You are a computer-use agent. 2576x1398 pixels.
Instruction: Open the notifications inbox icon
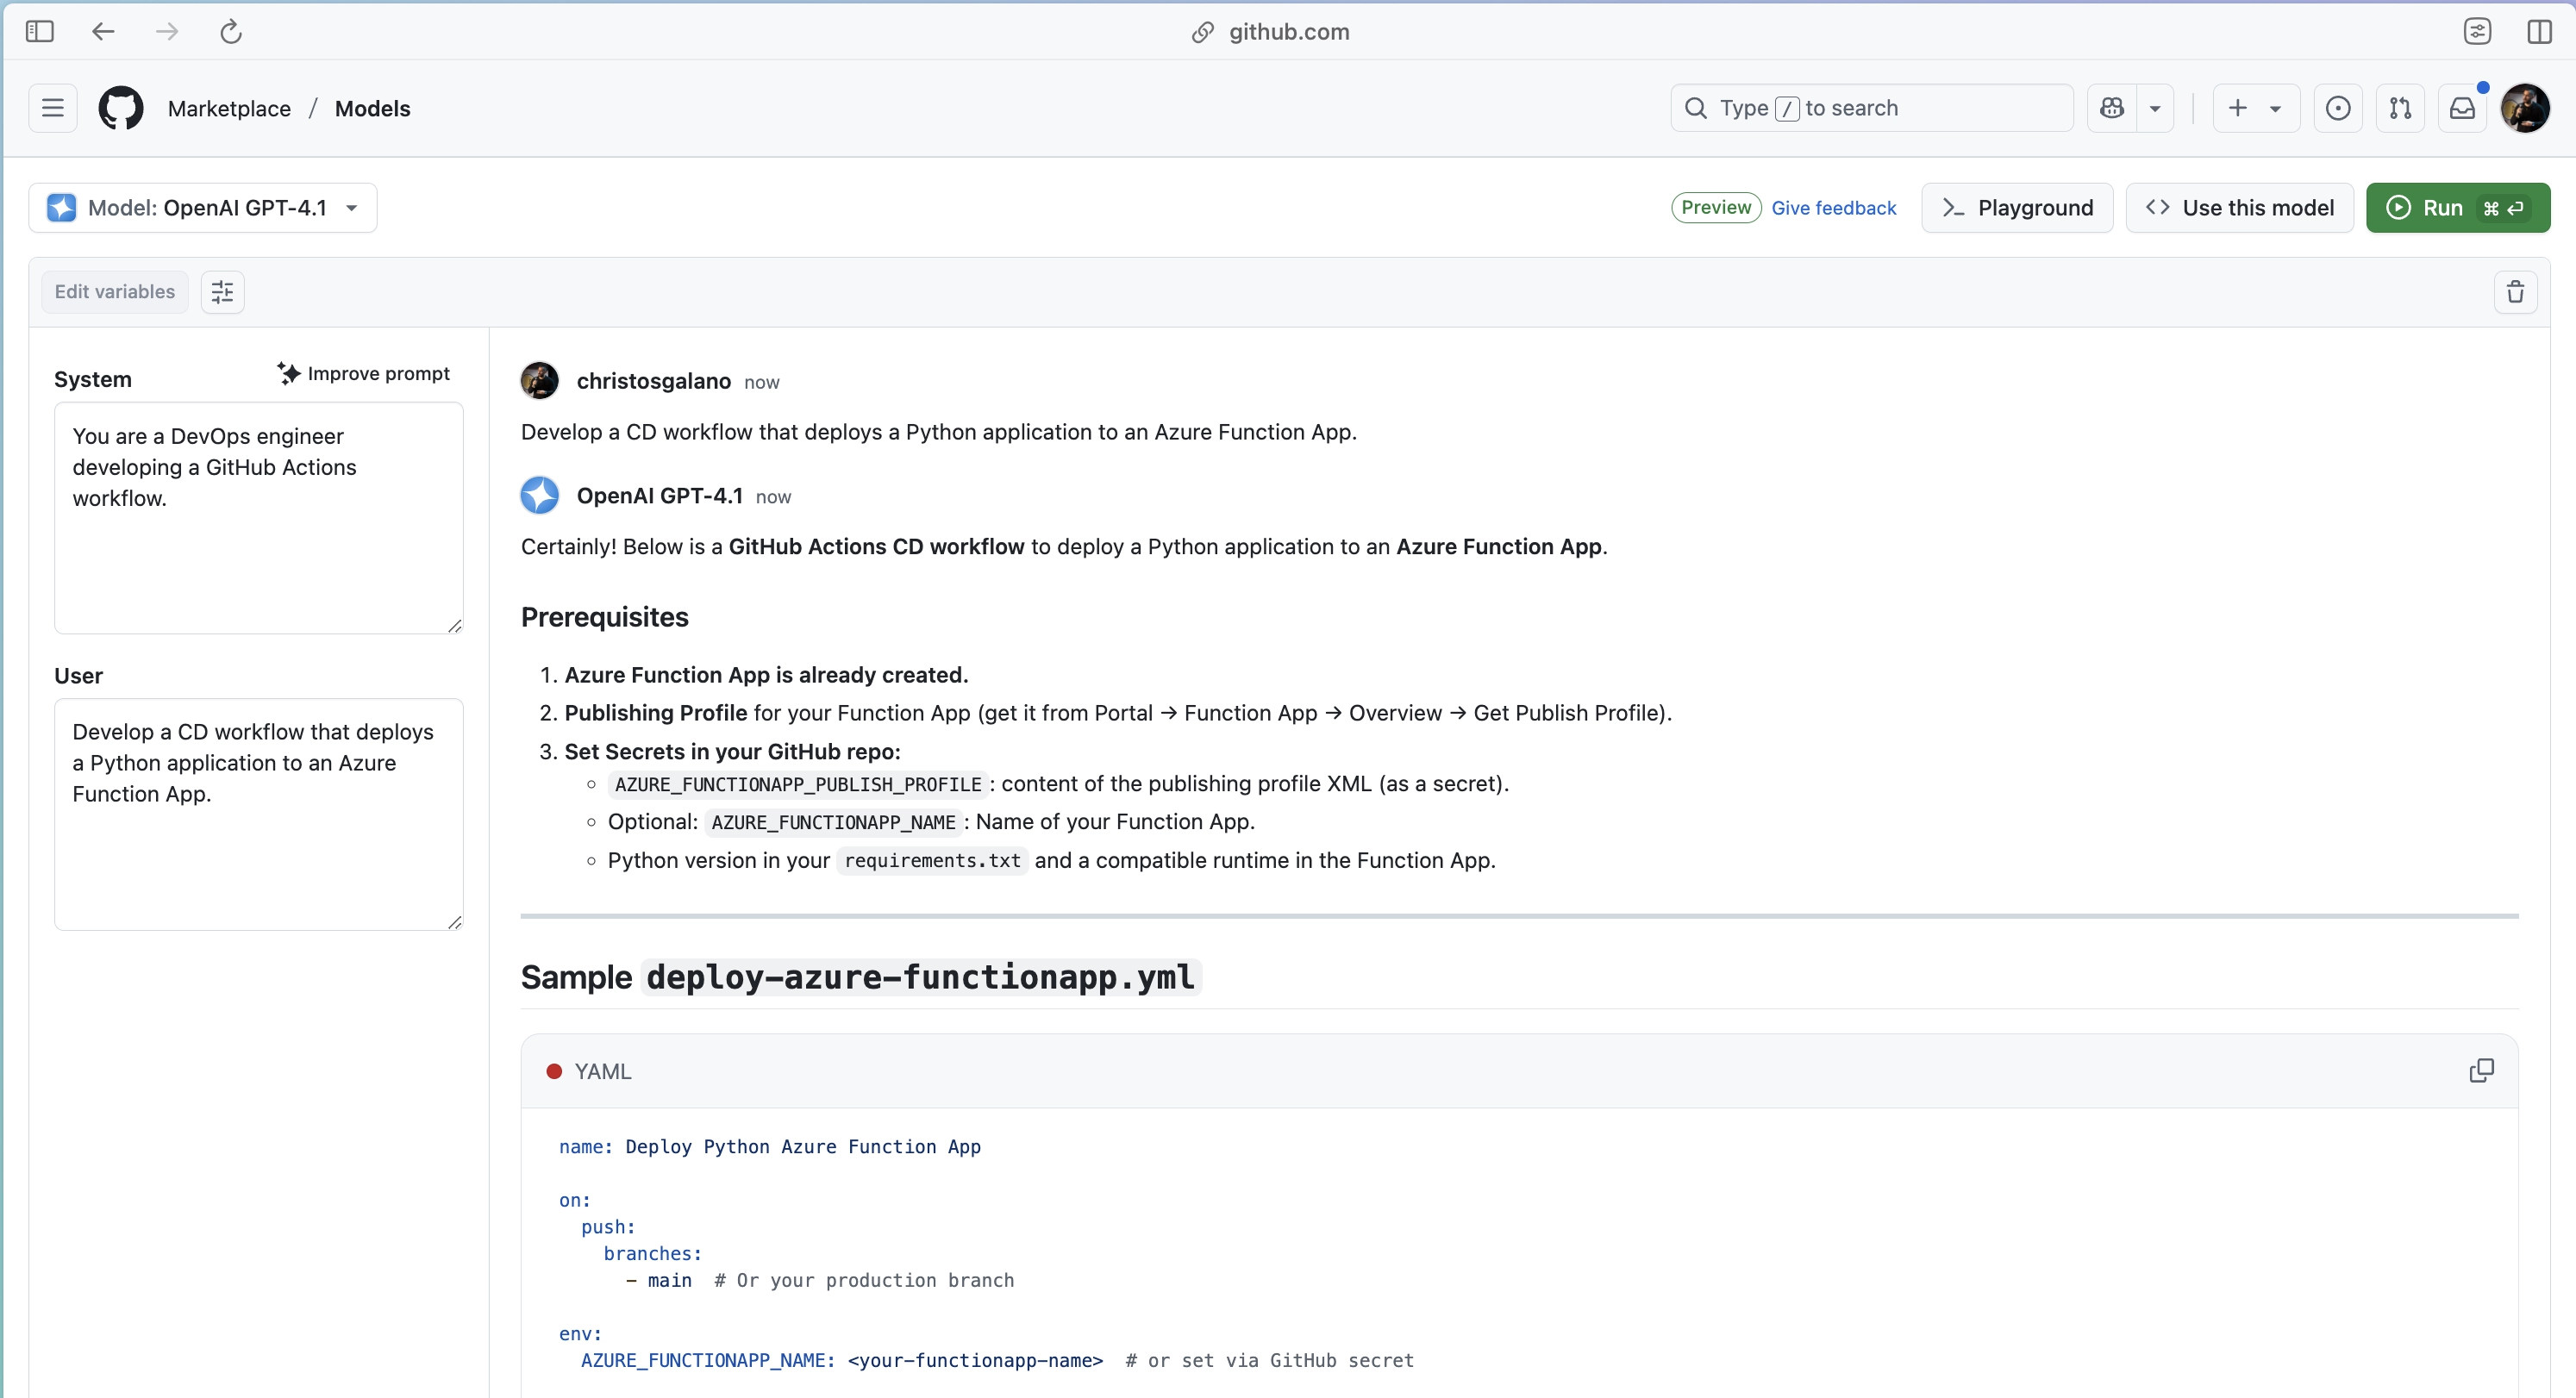(x=2462, y=108)
